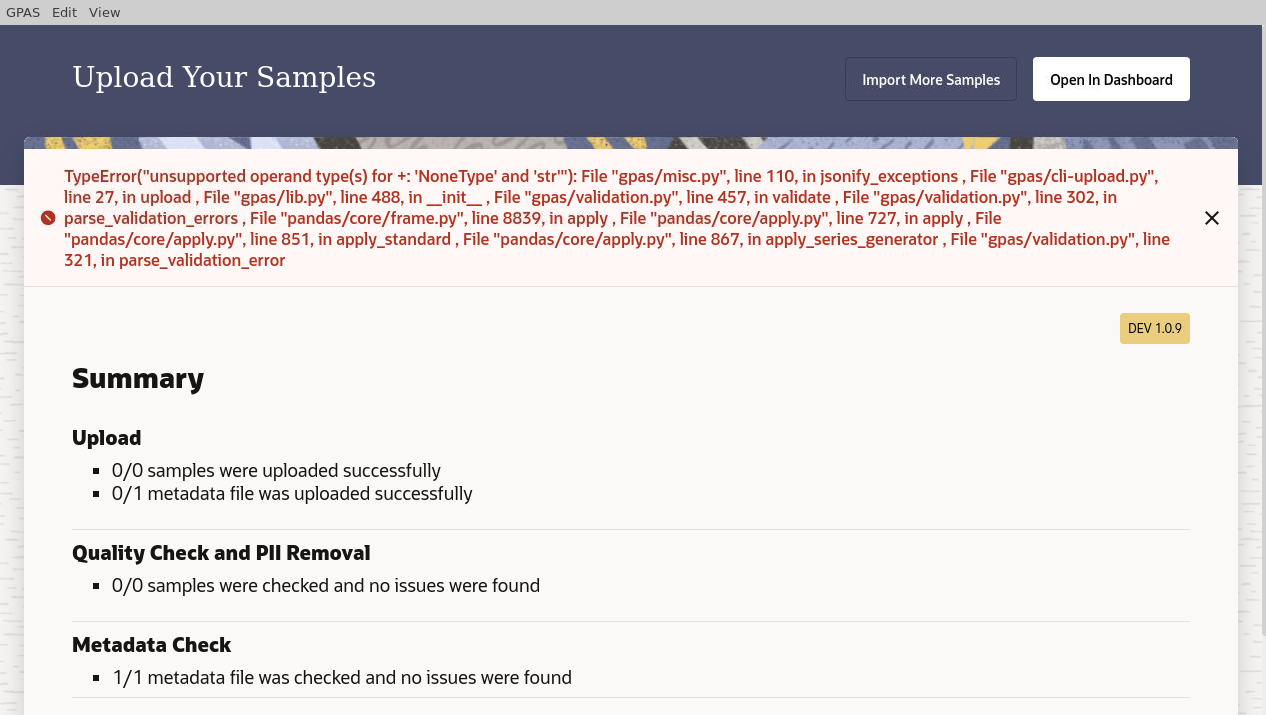This screenshot has height=715, width=1266.
Task: Click the red prohibition error icon
Action: (48, 217)
